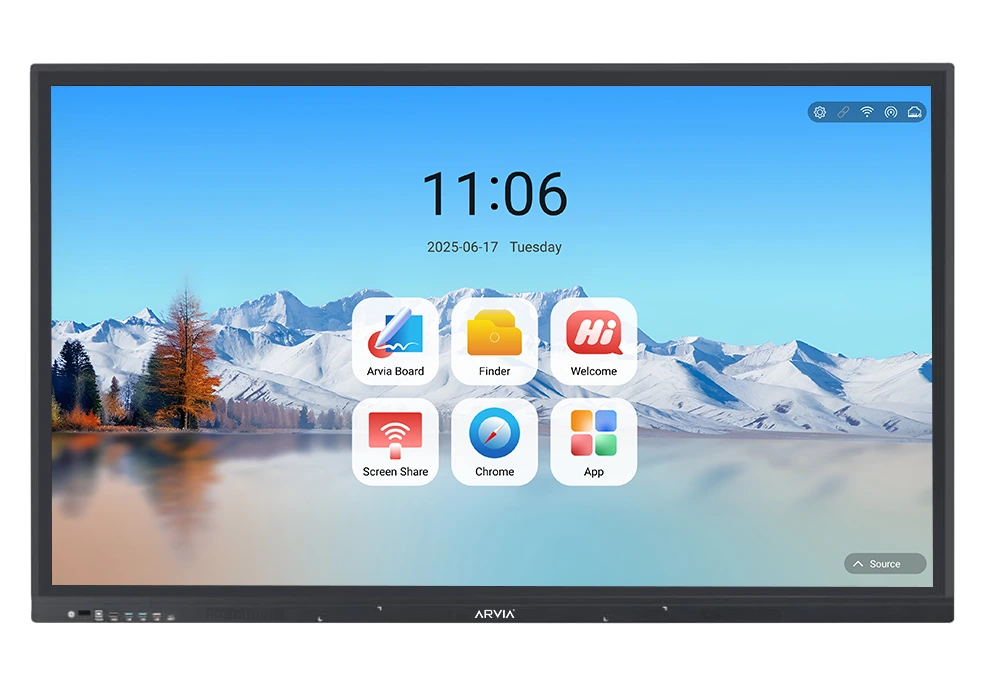
Task: Open the Welcome app
Action: pos(594,341)
